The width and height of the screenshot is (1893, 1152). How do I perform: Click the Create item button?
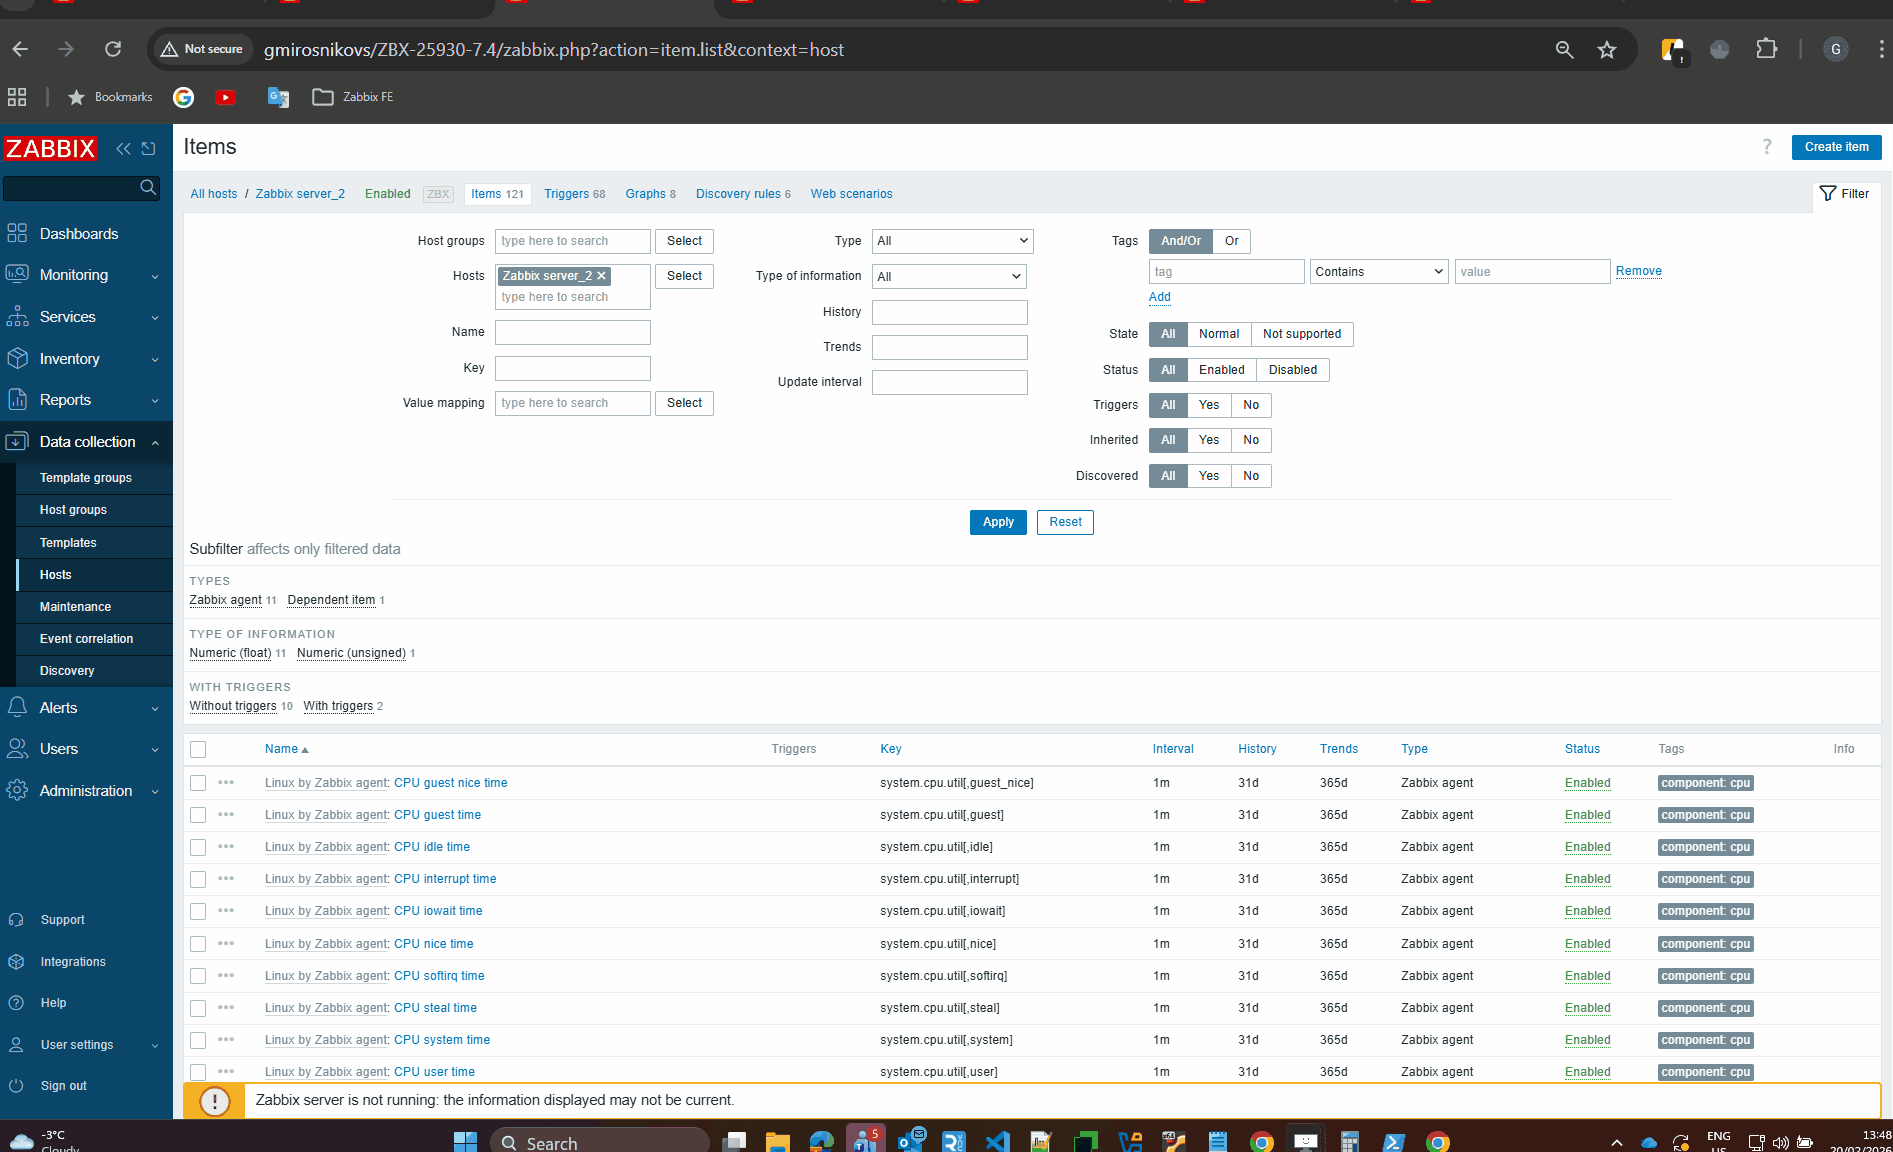[1836, 147]
